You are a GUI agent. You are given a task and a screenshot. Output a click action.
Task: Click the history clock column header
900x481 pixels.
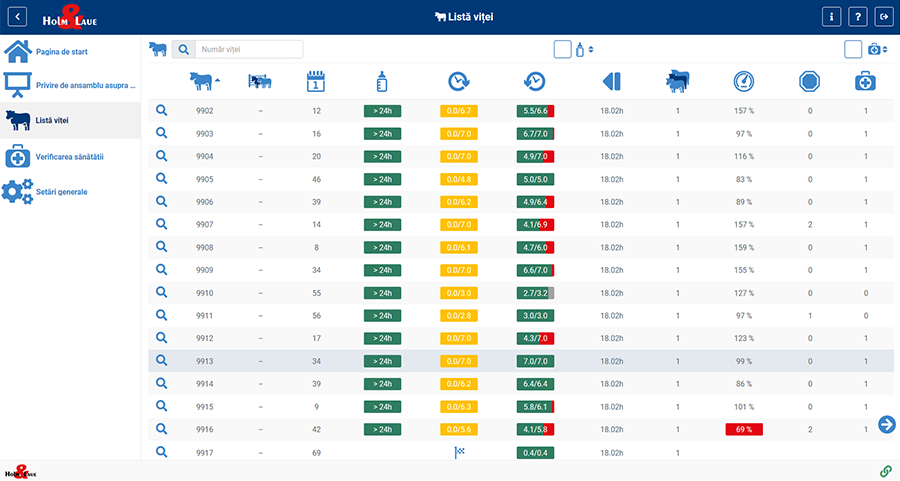tap(535, 82)
